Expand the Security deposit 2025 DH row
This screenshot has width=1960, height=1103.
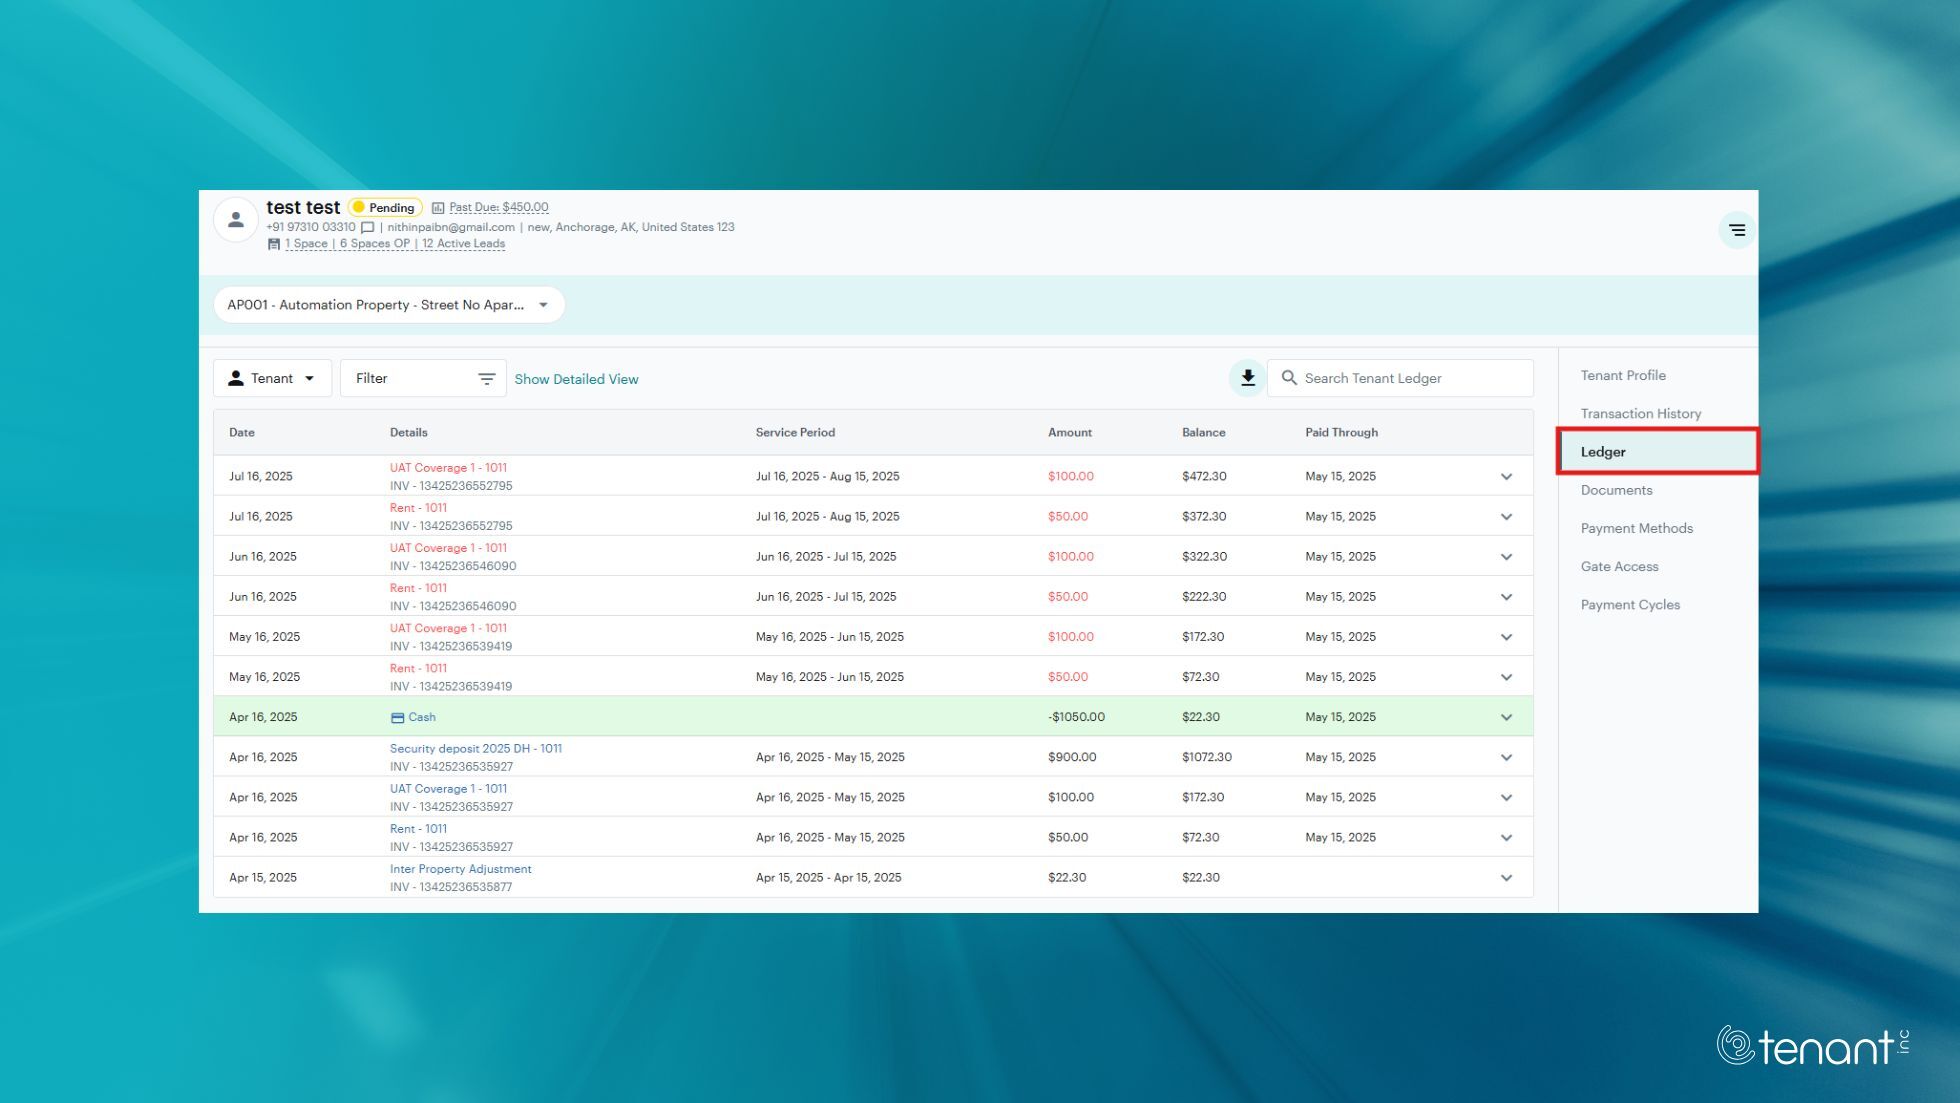1506,757
